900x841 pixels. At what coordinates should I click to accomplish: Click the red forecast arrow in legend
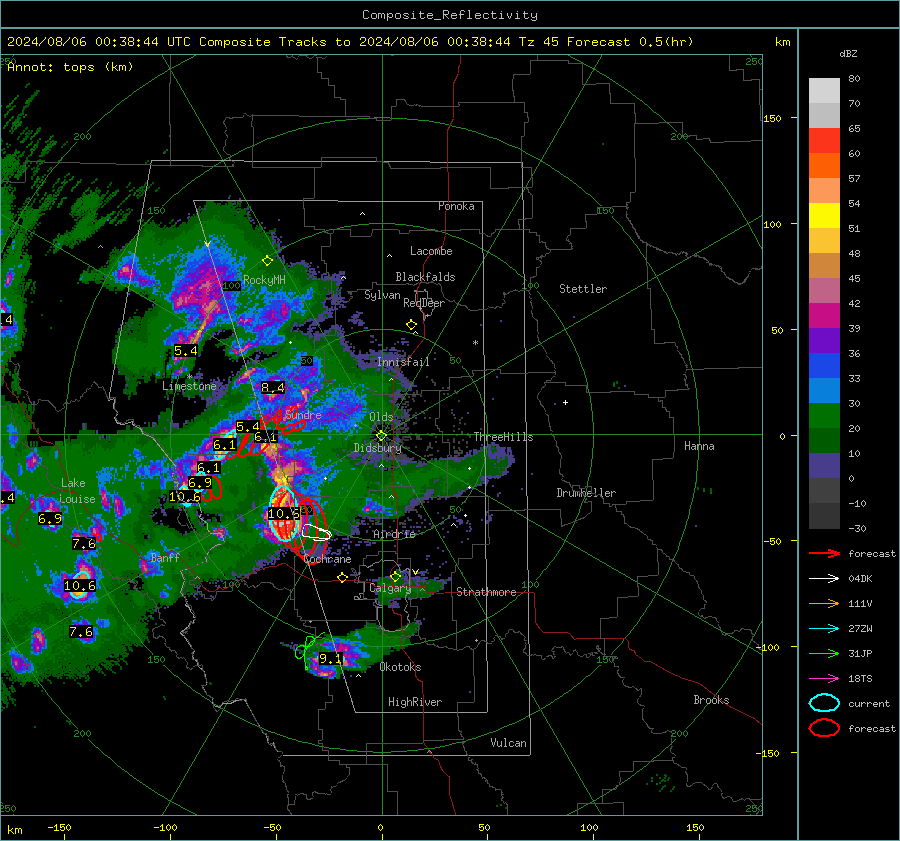(x=824, y=553)
